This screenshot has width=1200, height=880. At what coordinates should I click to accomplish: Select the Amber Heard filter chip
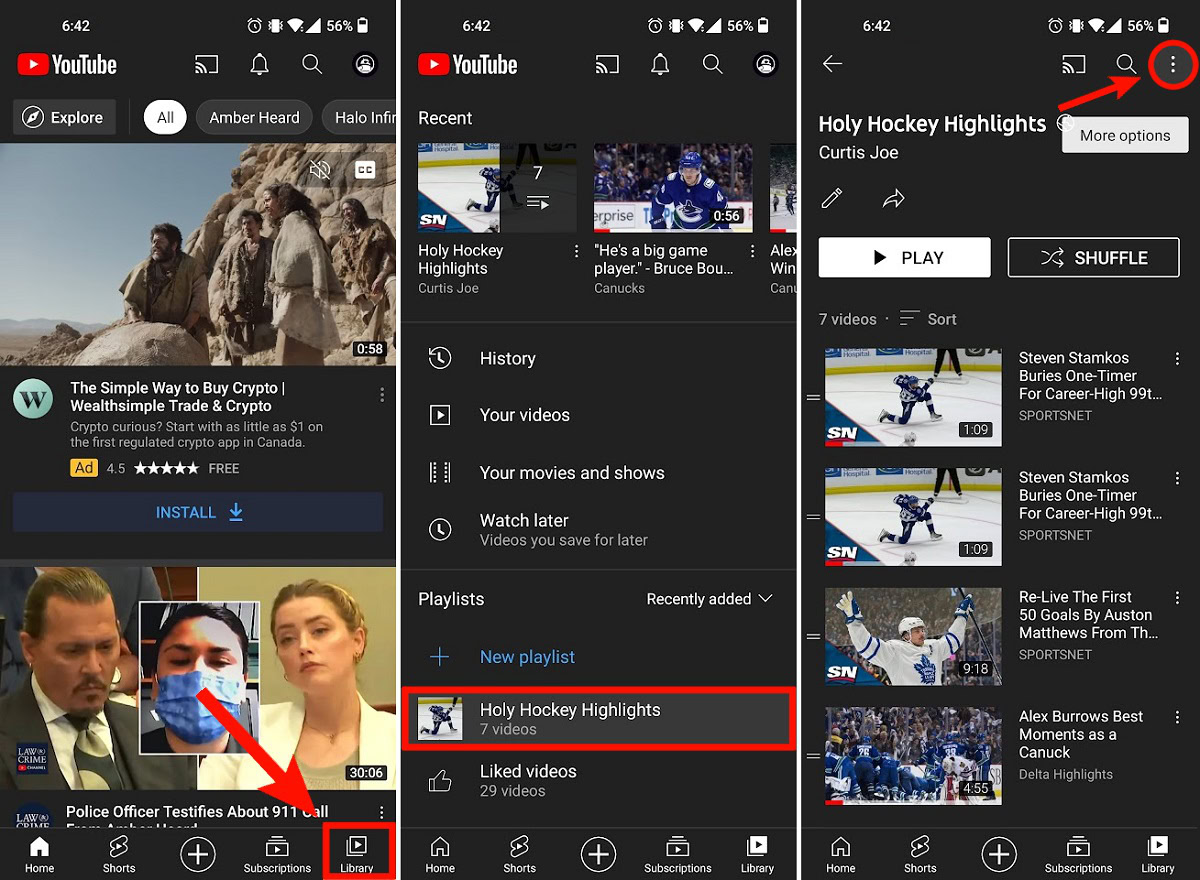pos(254,117)
